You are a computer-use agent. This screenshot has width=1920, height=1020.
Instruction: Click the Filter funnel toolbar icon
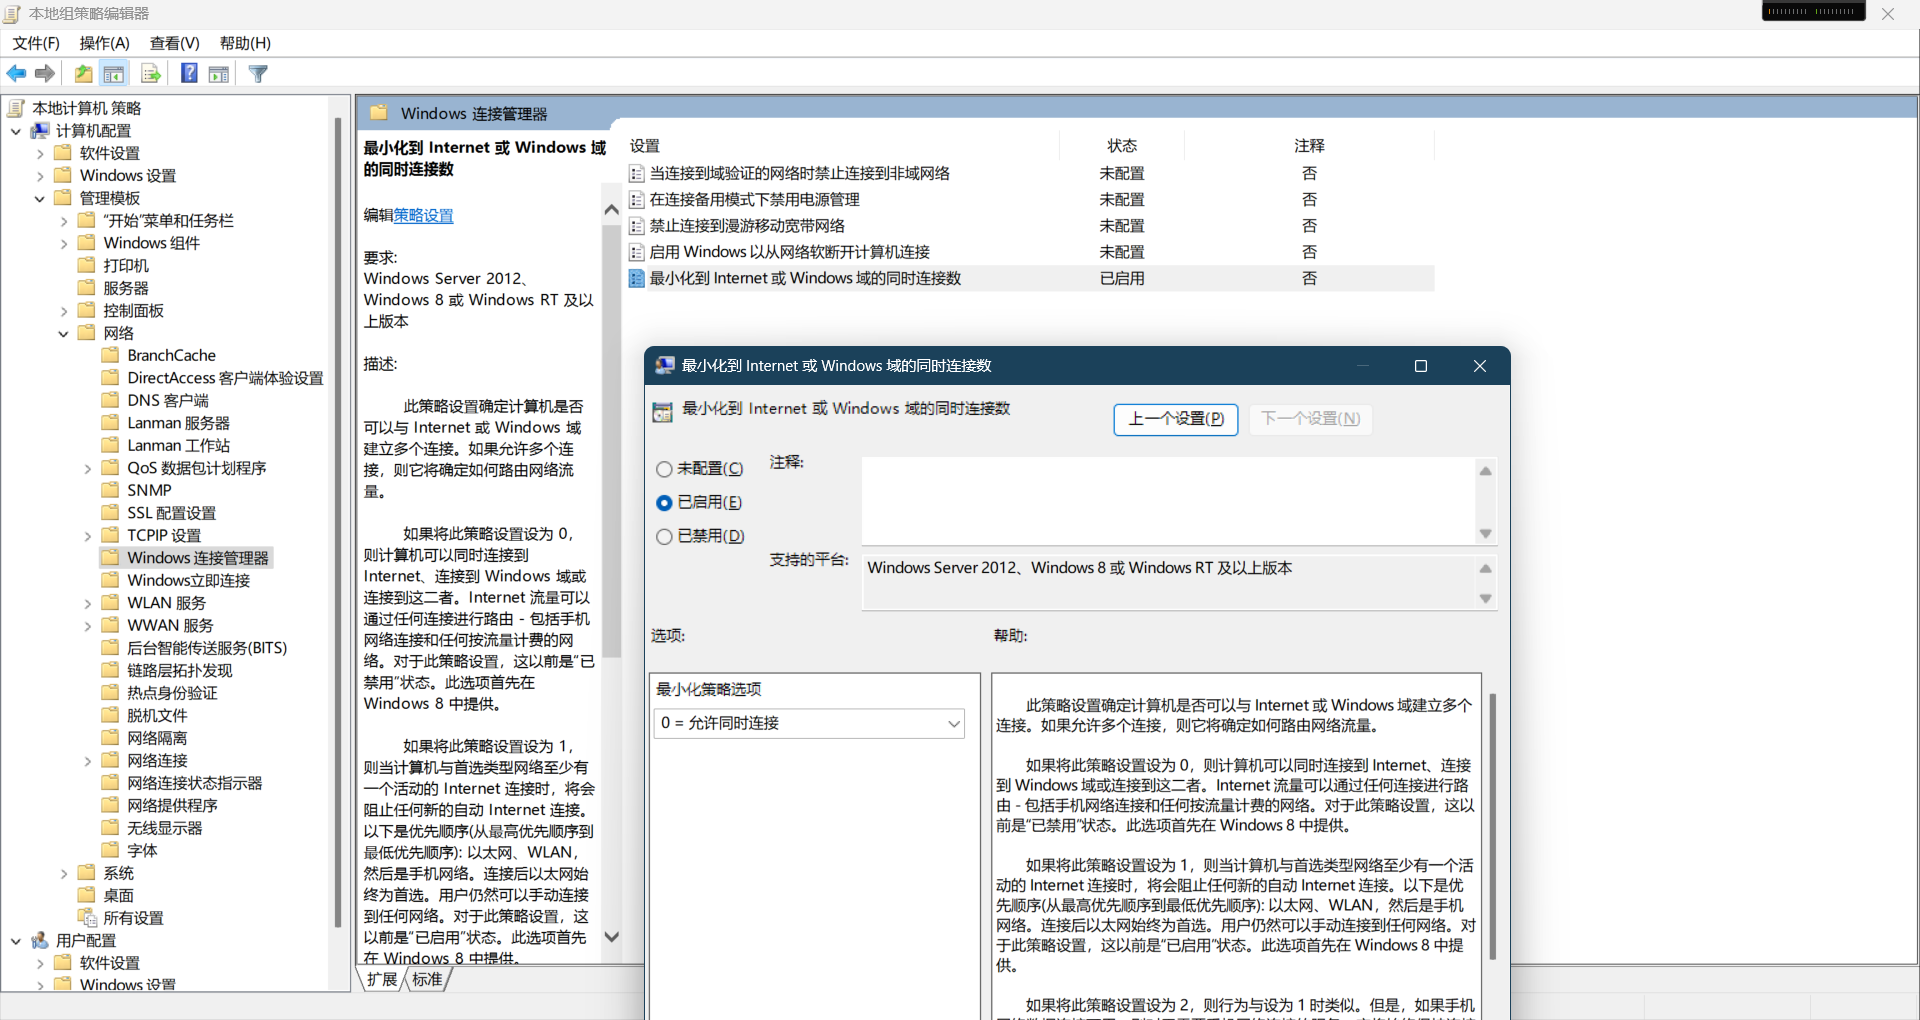tap(258, 74)
